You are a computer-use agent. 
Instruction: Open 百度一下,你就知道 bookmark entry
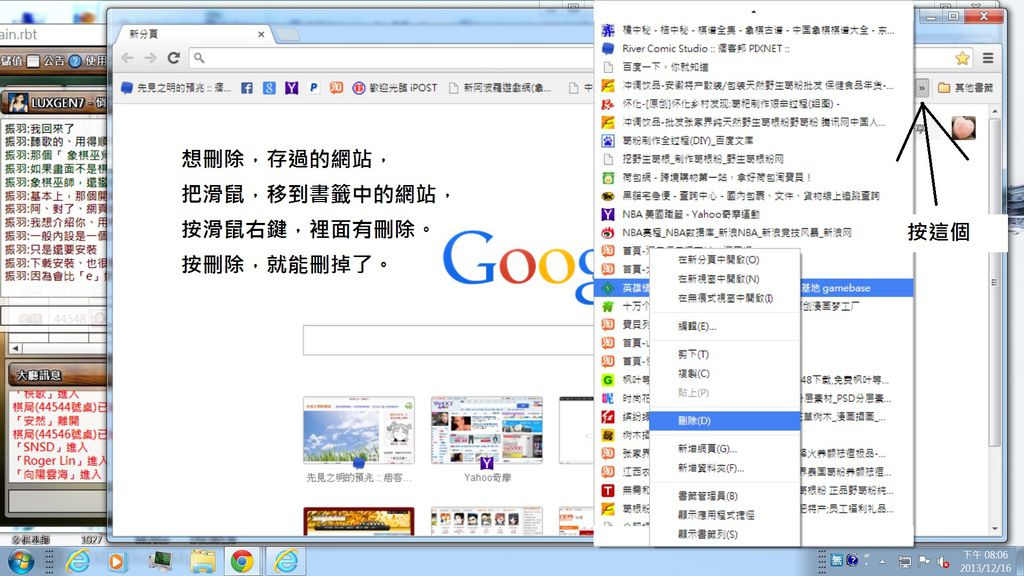coord(754,67)
